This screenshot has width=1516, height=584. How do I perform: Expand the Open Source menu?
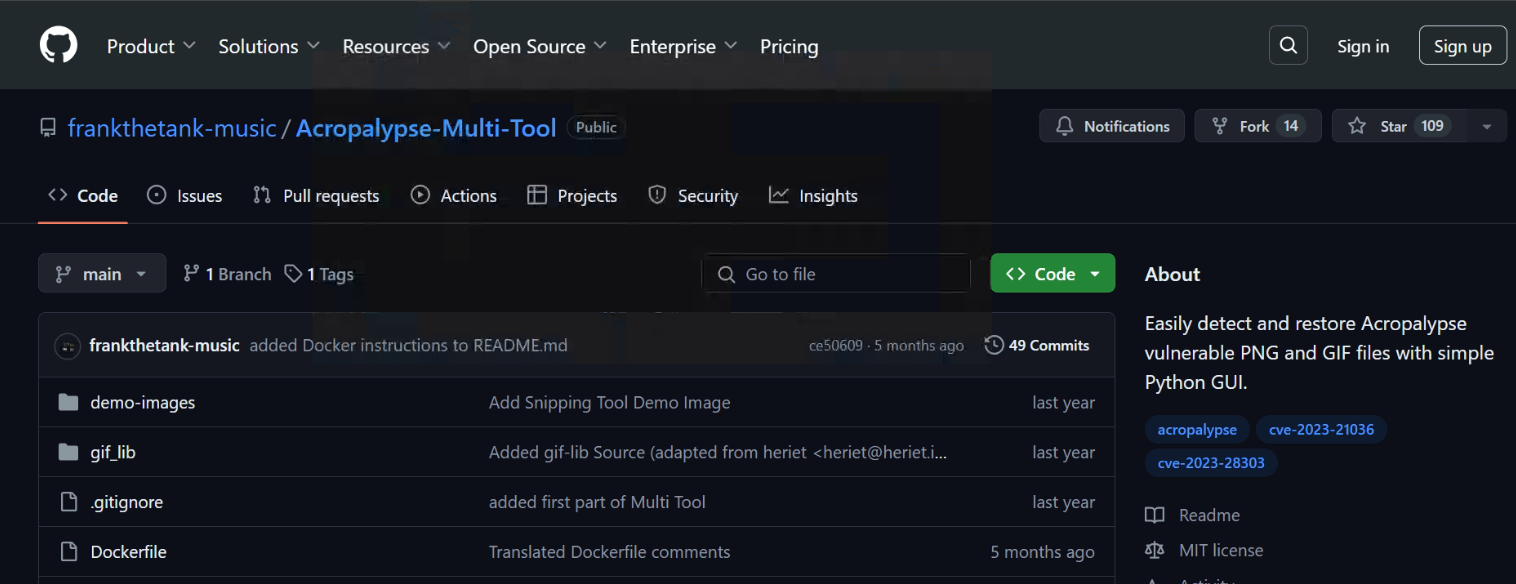pyautogui.click(x=540, y=46)
